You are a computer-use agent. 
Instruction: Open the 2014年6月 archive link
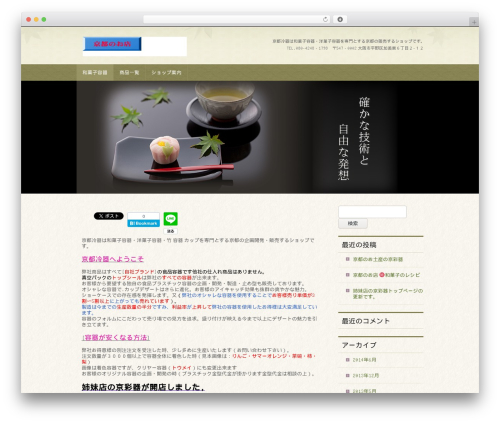(x=364, y=360)
